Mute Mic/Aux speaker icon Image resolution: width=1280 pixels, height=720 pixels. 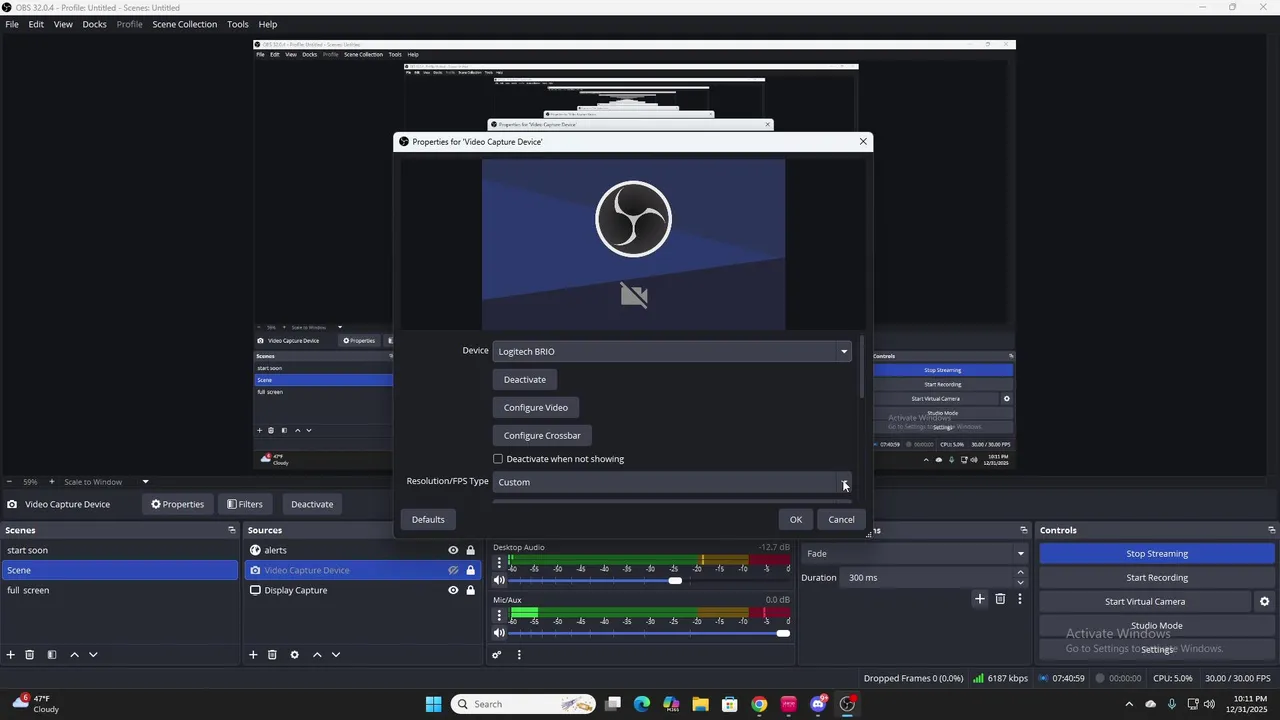click(499, 633)
